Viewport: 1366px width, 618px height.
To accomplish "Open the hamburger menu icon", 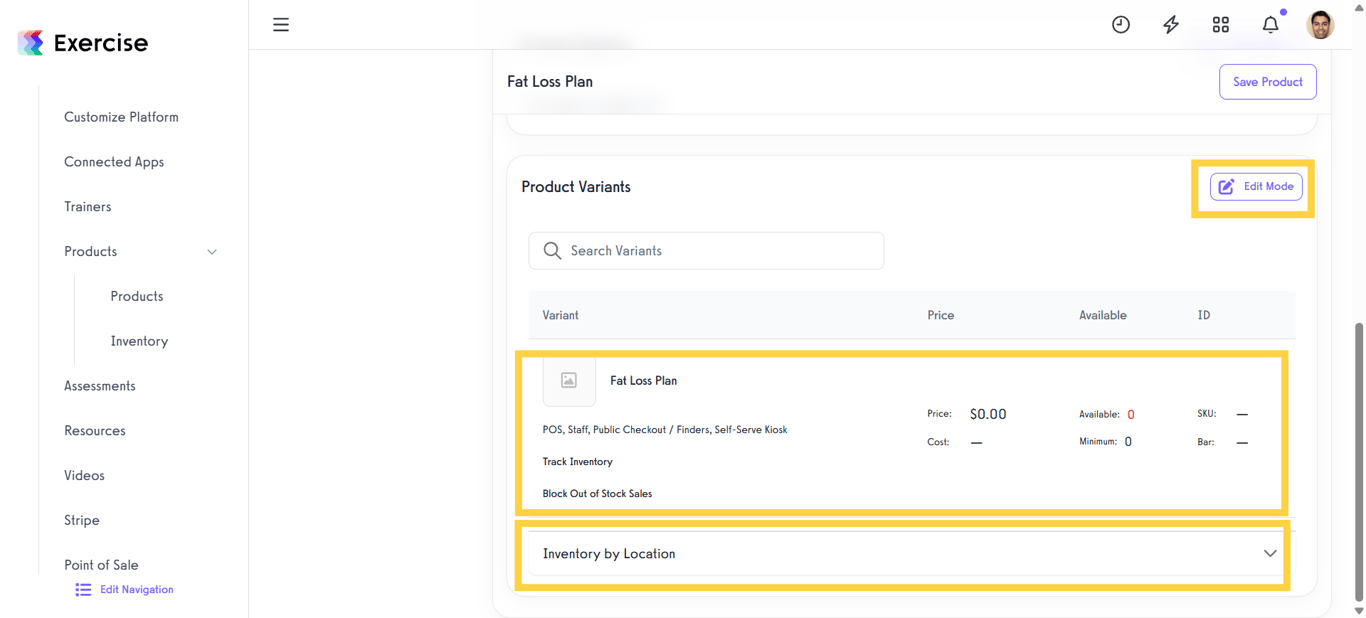I will 281,25.
